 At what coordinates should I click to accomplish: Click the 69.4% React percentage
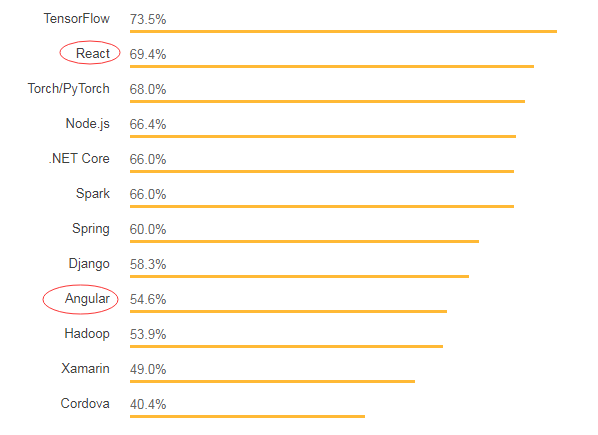[x=148, y=54]
